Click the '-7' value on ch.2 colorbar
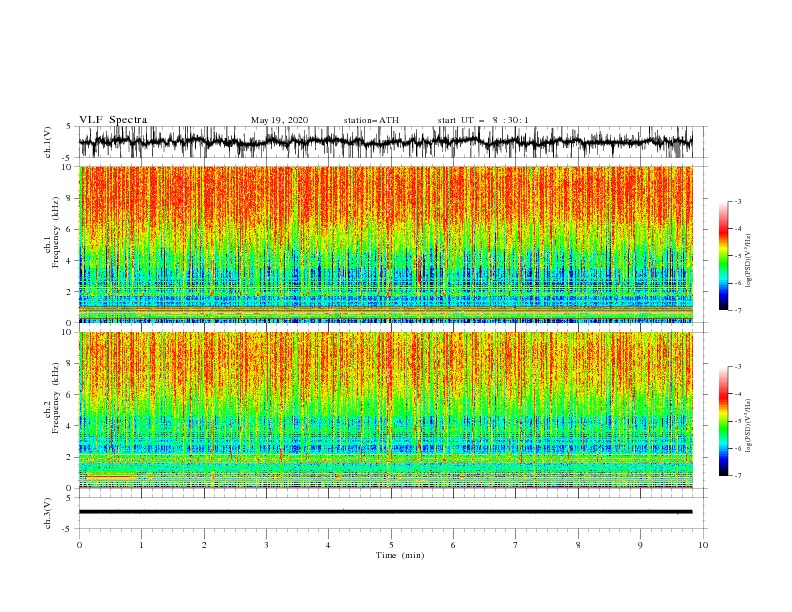The width and height of the screenshot is (792, 612). click(738, 476)
